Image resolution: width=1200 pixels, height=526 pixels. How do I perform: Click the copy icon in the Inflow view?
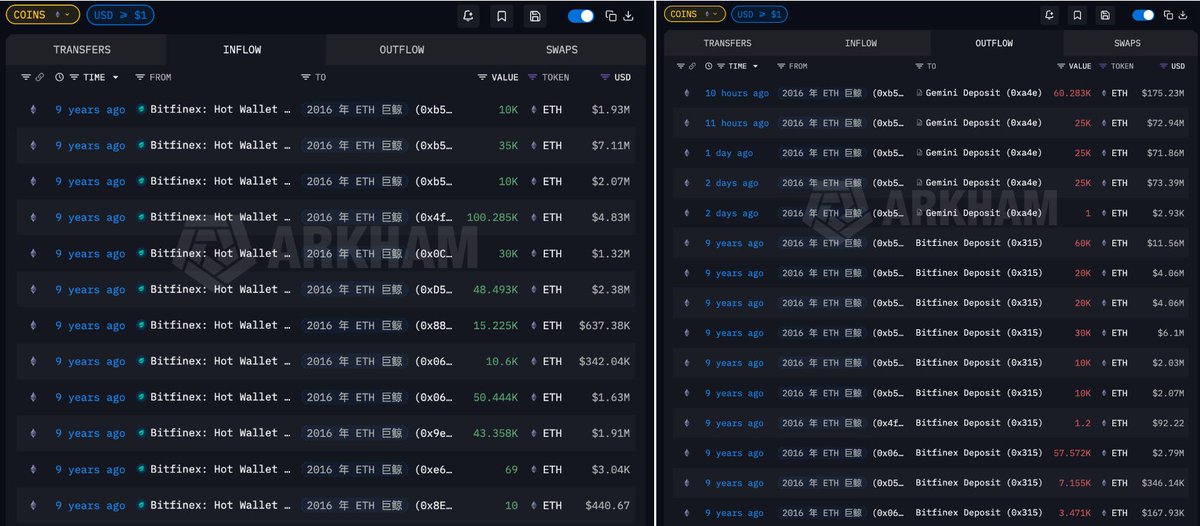[x=611, y=16]
